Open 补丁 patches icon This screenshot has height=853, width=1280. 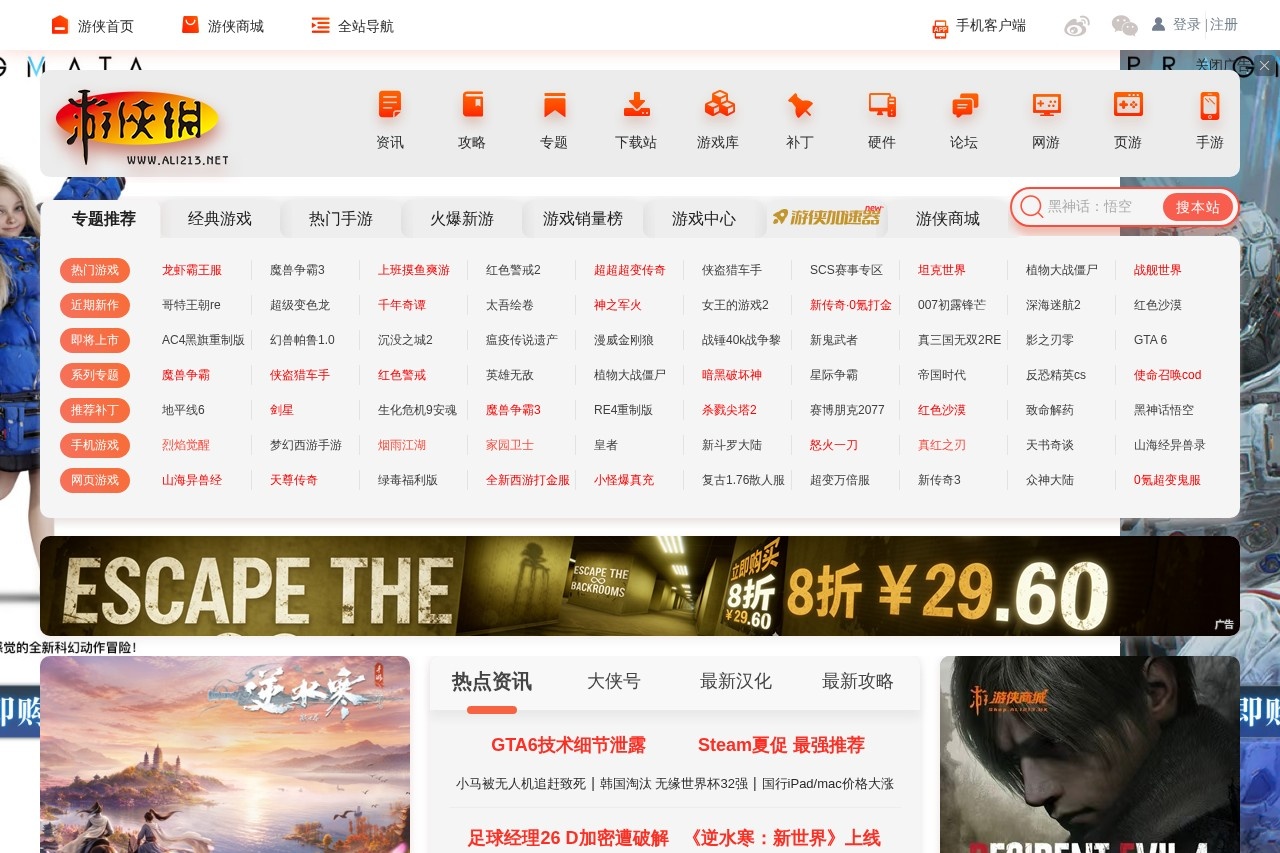point(800,104)
